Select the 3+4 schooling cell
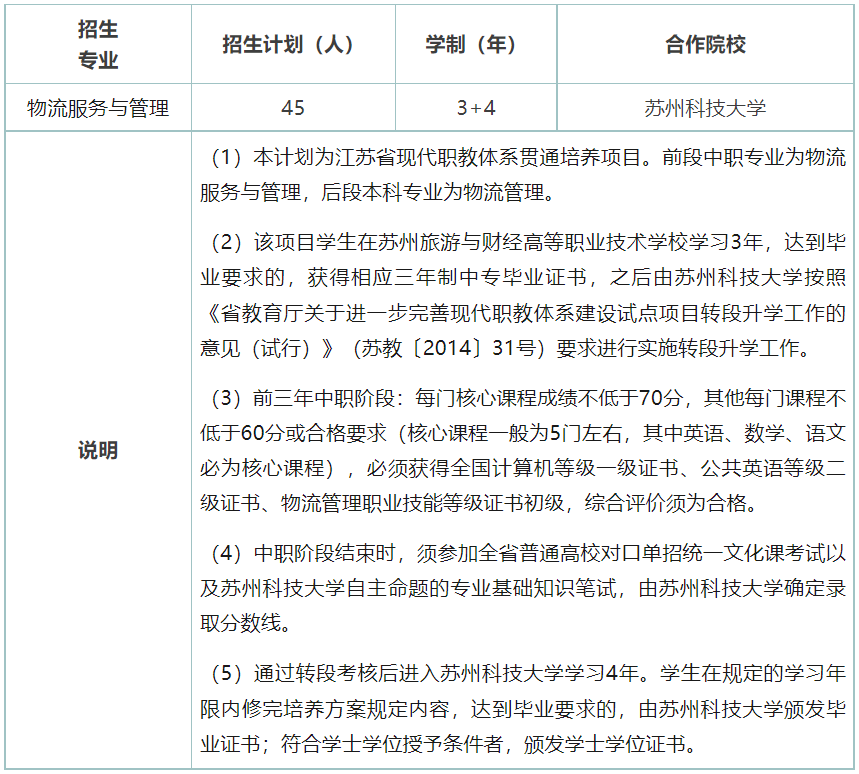This screenshot has width=859, height=774. coord(476,108)
